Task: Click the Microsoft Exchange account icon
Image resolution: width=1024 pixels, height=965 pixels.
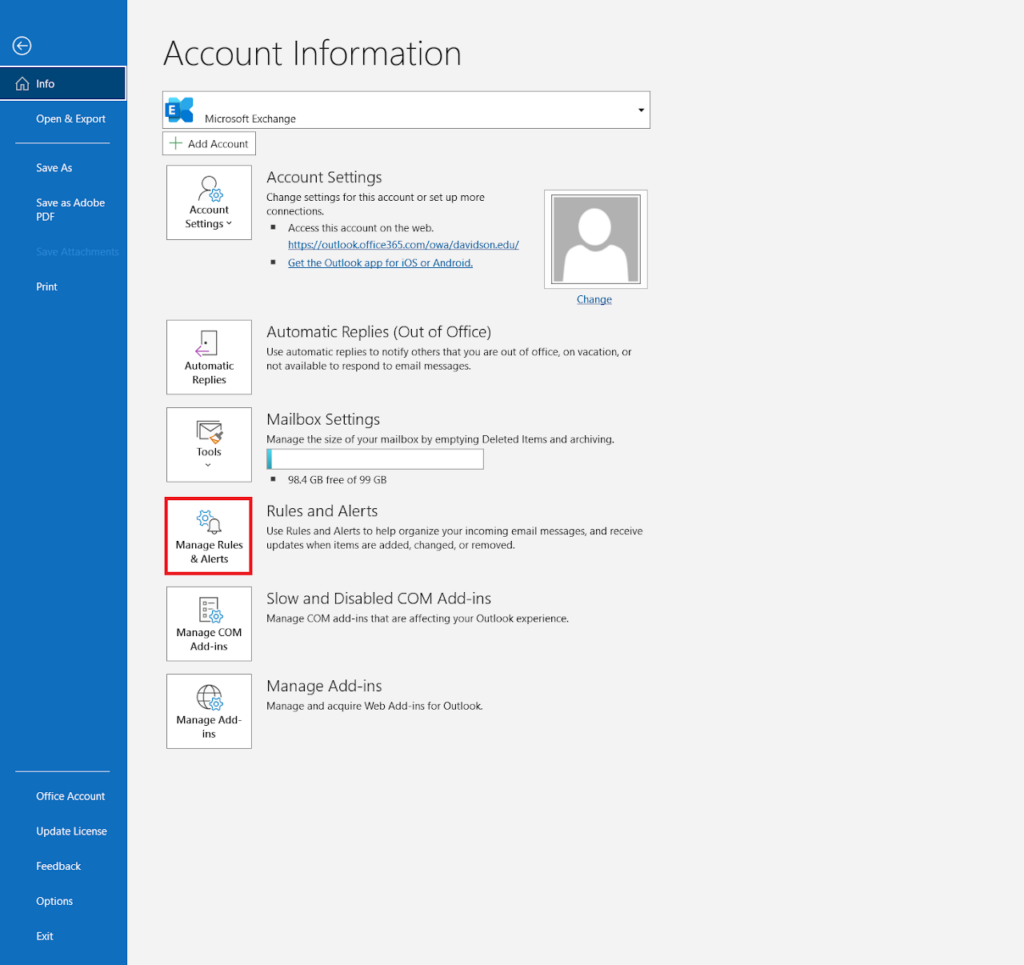Action: click(180, 110)
